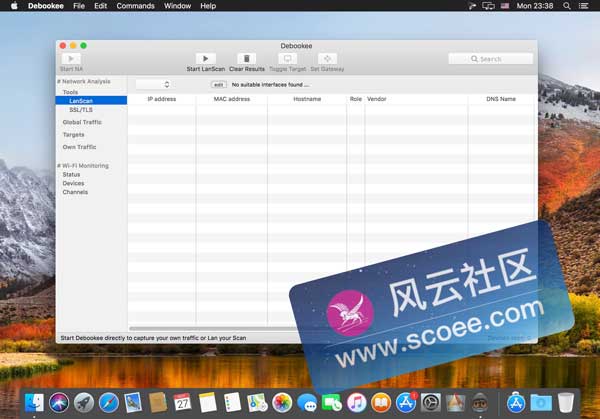Click the magnifier icon in Debookee search field
The image size is (600, 419).
click(x=474, y=59)
